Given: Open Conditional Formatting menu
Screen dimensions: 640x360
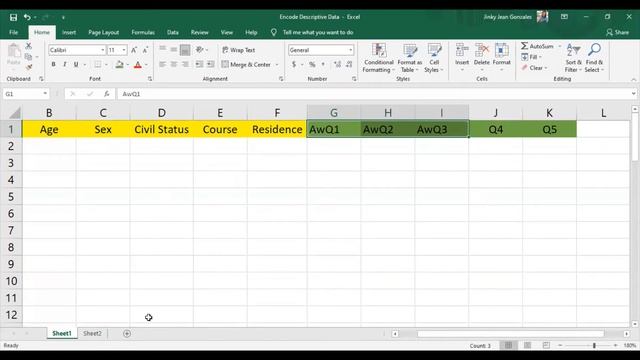Looking at the screenshot, I should [x=379, y=58].
